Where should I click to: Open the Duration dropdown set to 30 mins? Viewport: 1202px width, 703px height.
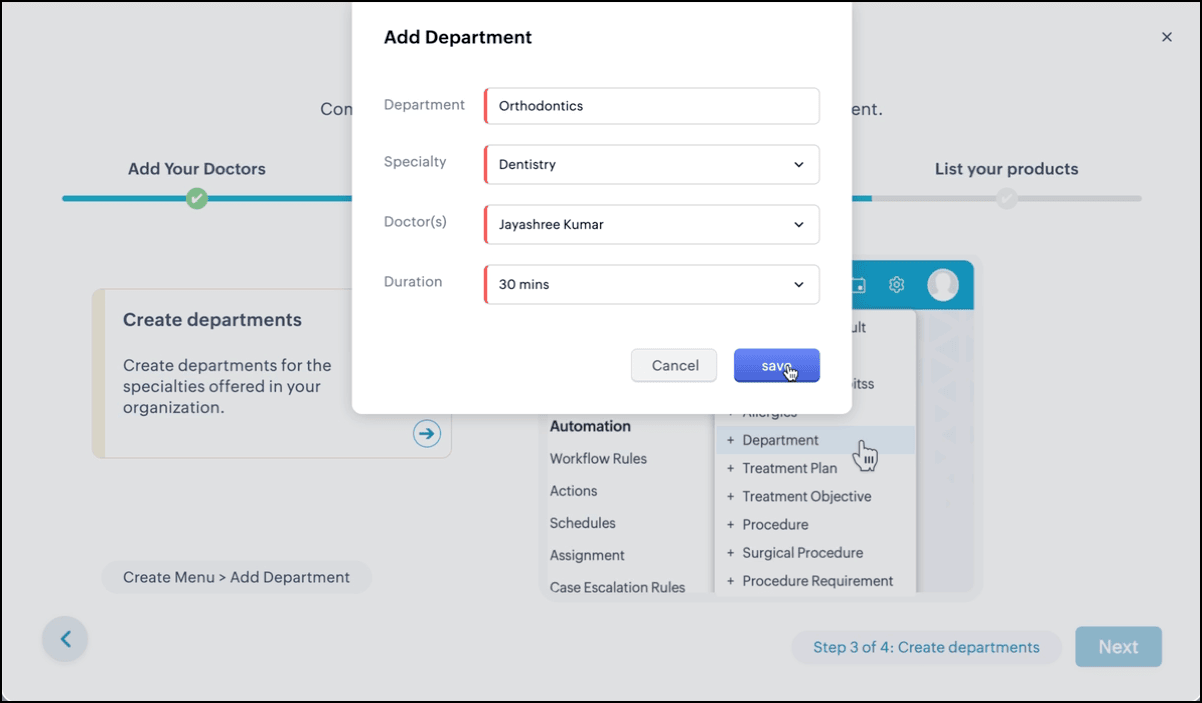click(x=651, y=285)
